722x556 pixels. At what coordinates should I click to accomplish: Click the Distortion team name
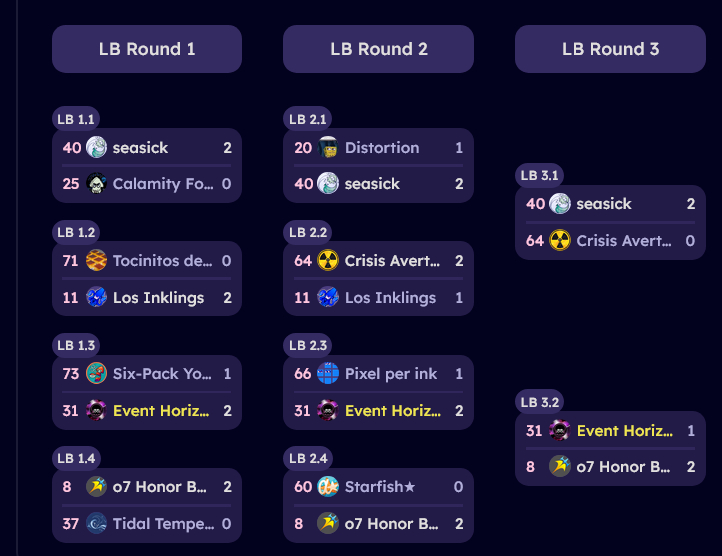[x=382, y=148]
